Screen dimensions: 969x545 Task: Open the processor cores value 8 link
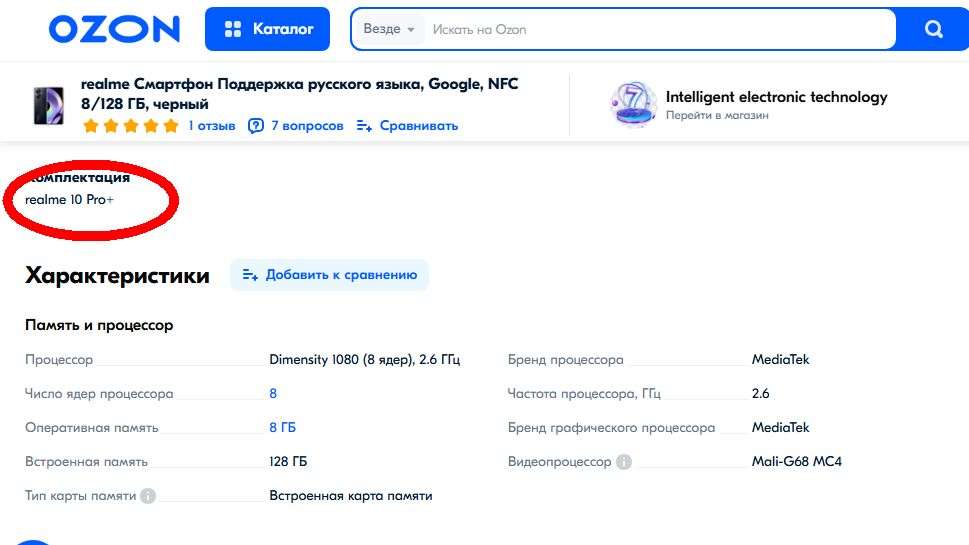click(273, 394)
